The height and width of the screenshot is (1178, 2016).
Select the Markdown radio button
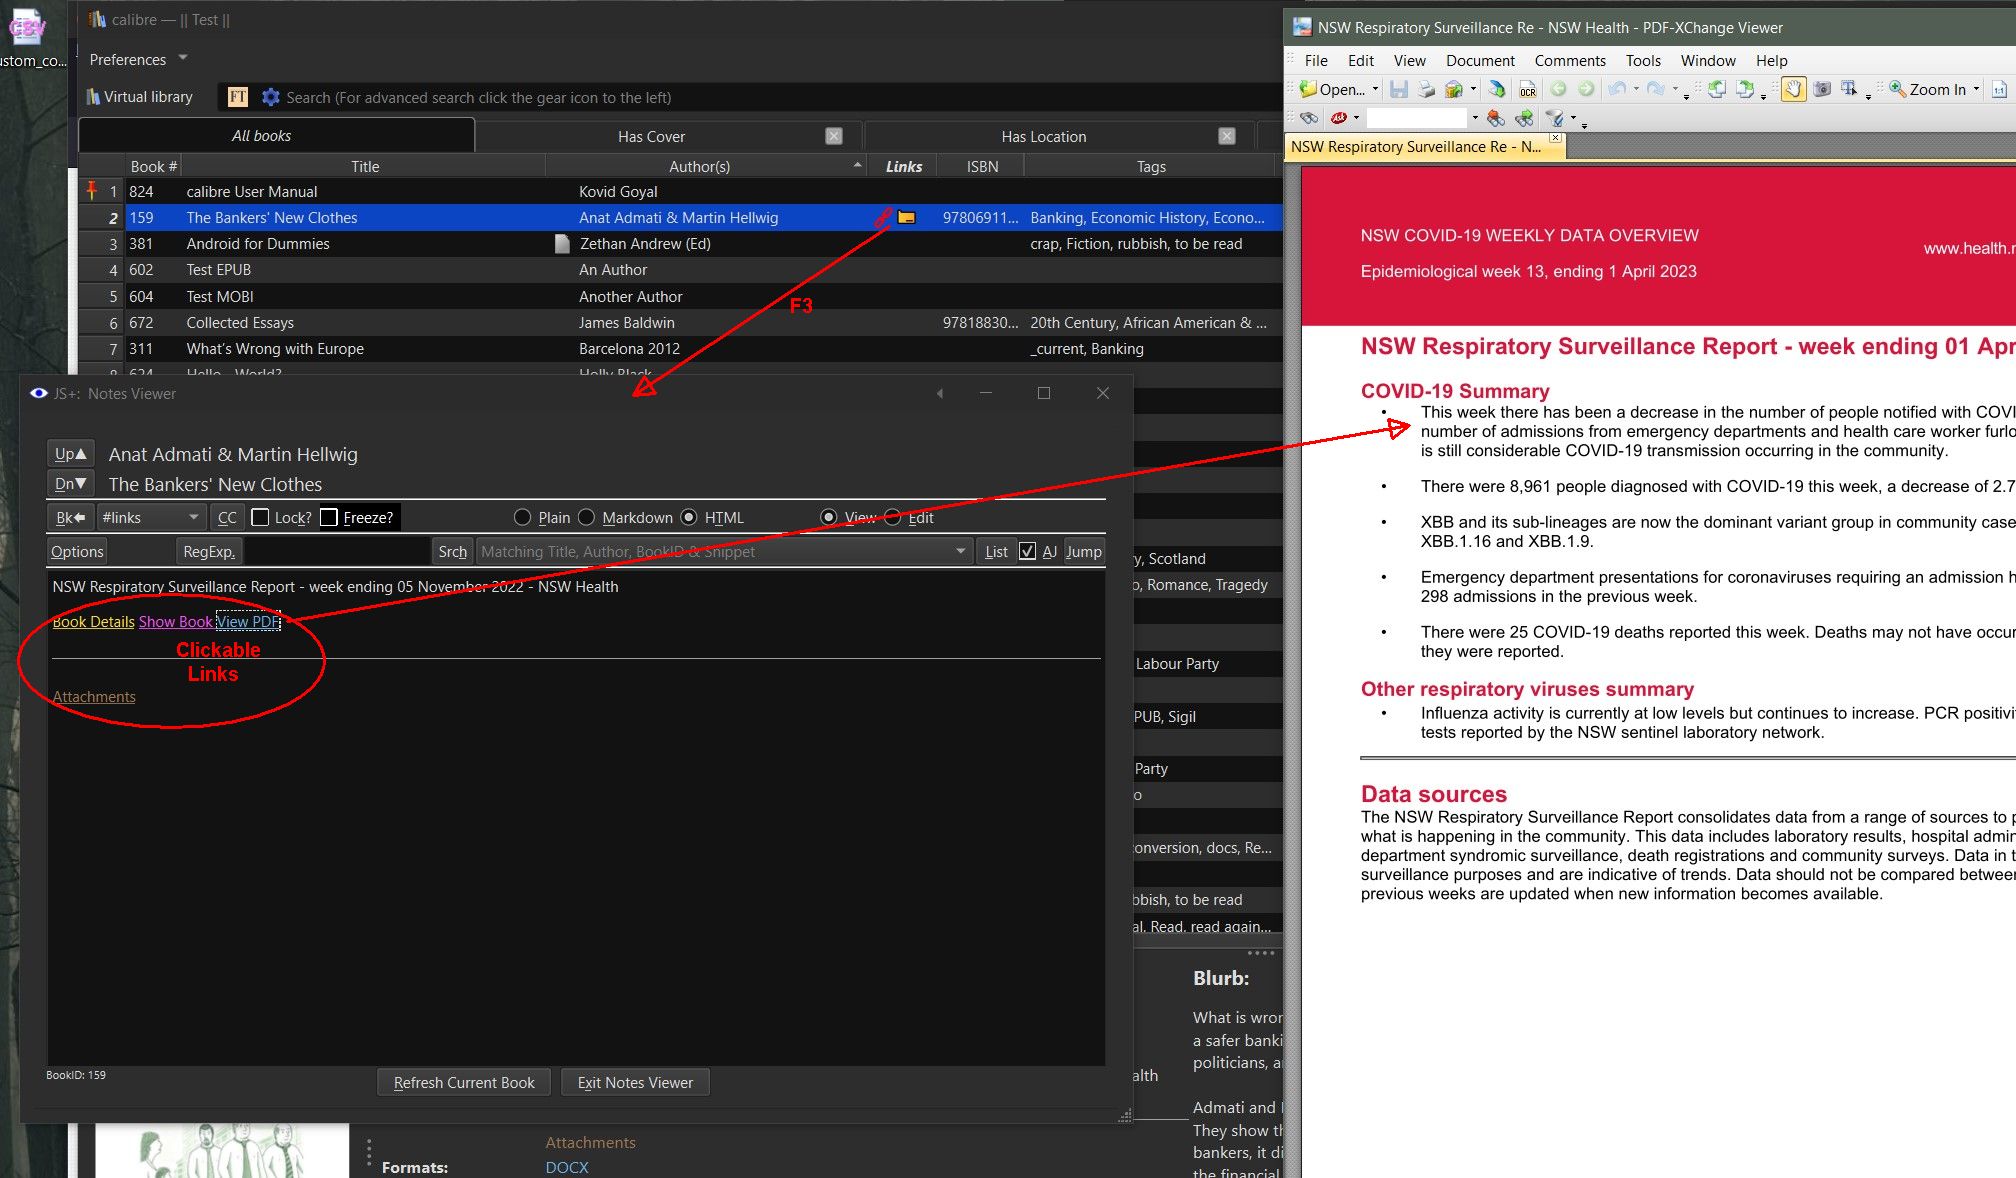(587, 517)
